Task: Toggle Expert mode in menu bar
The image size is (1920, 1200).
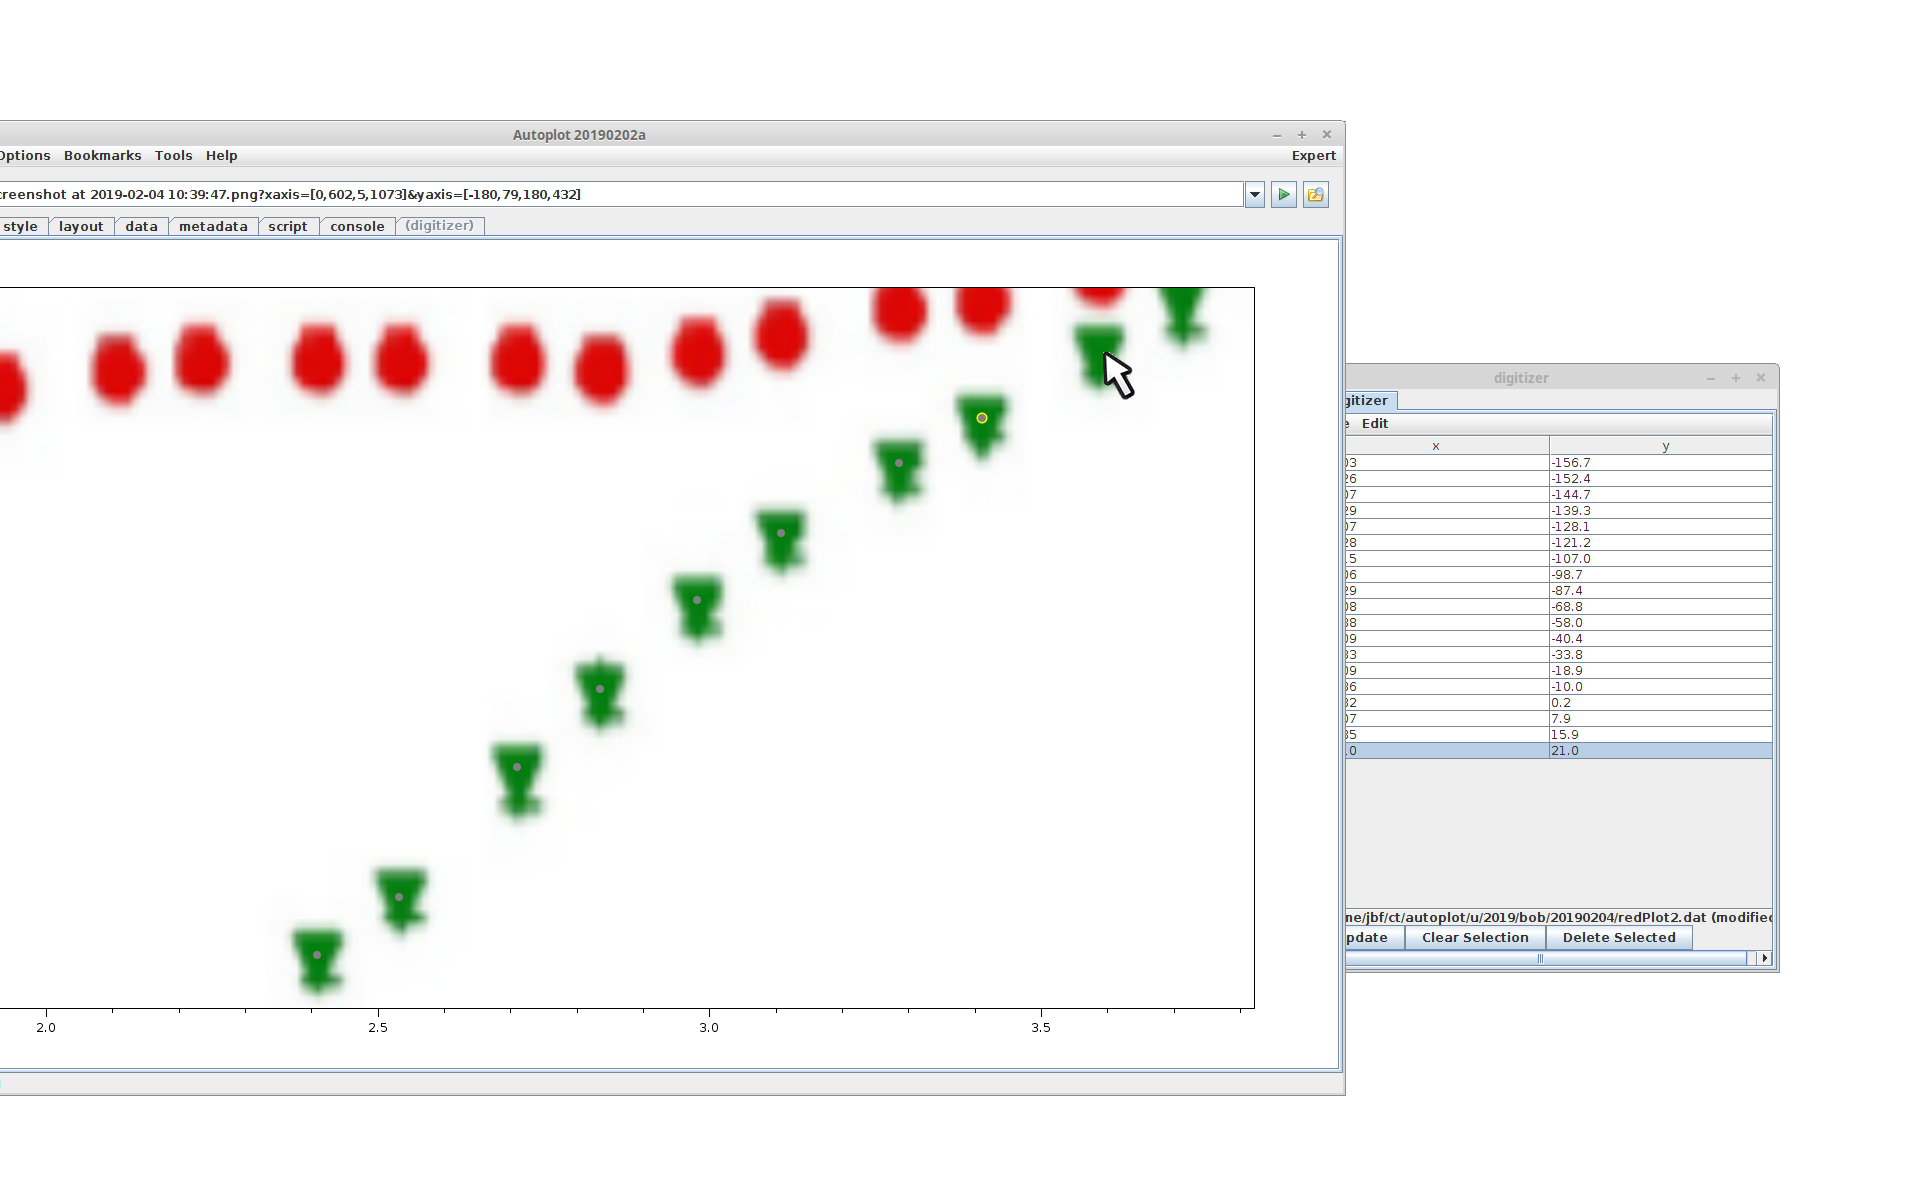Action: click(1313, 156)
